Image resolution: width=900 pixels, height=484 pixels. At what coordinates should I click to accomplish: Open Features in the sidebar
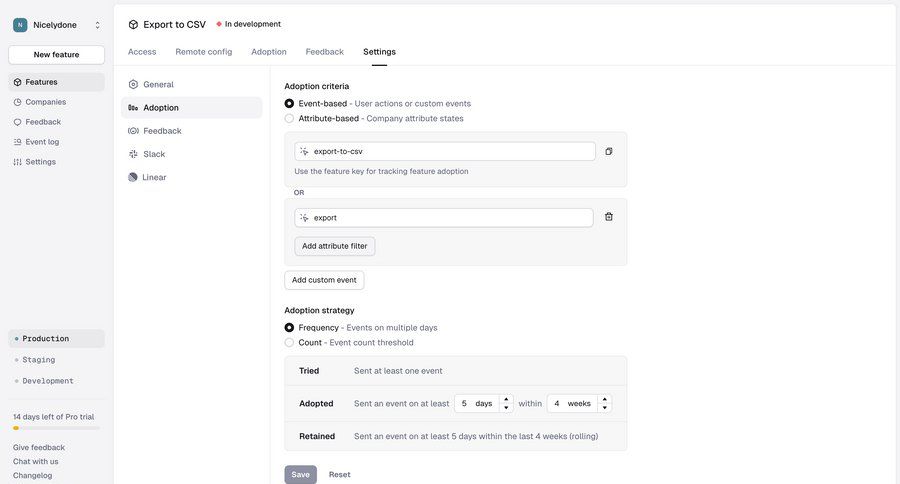coord(56,82)
